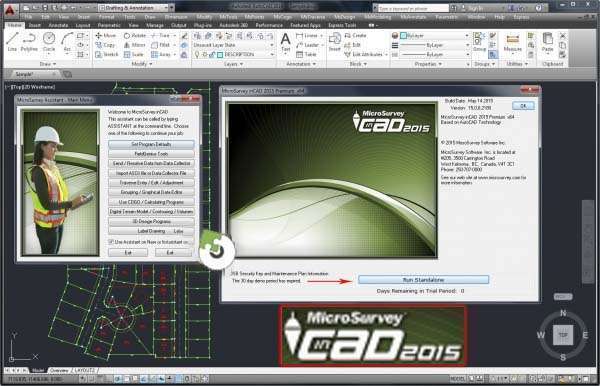
Task: Open the Dimension menu
Action: [x=176, y=17]
